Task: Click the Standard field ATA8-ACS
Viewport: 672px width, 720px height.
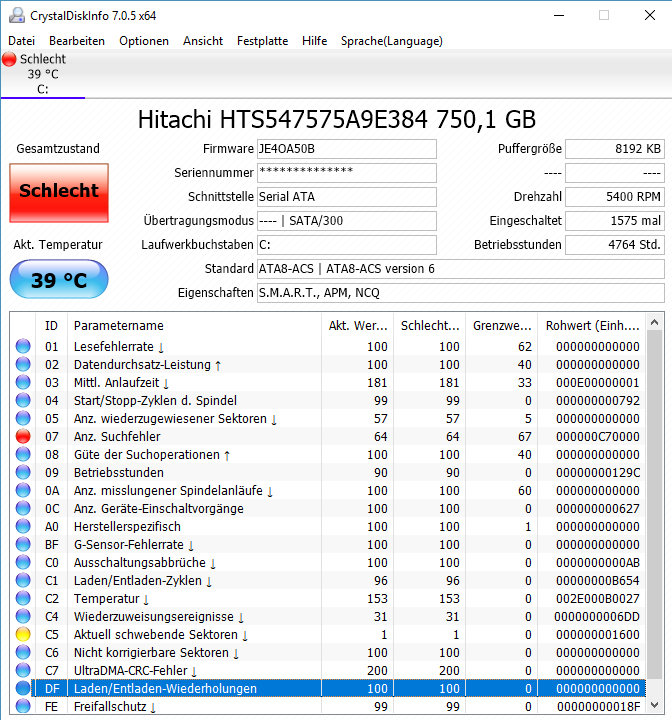Action: pos(461,269)
